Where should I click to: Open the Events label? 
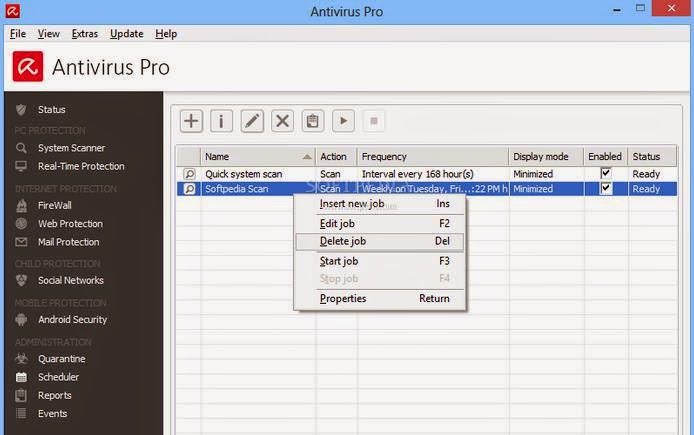tap(52, 414)
